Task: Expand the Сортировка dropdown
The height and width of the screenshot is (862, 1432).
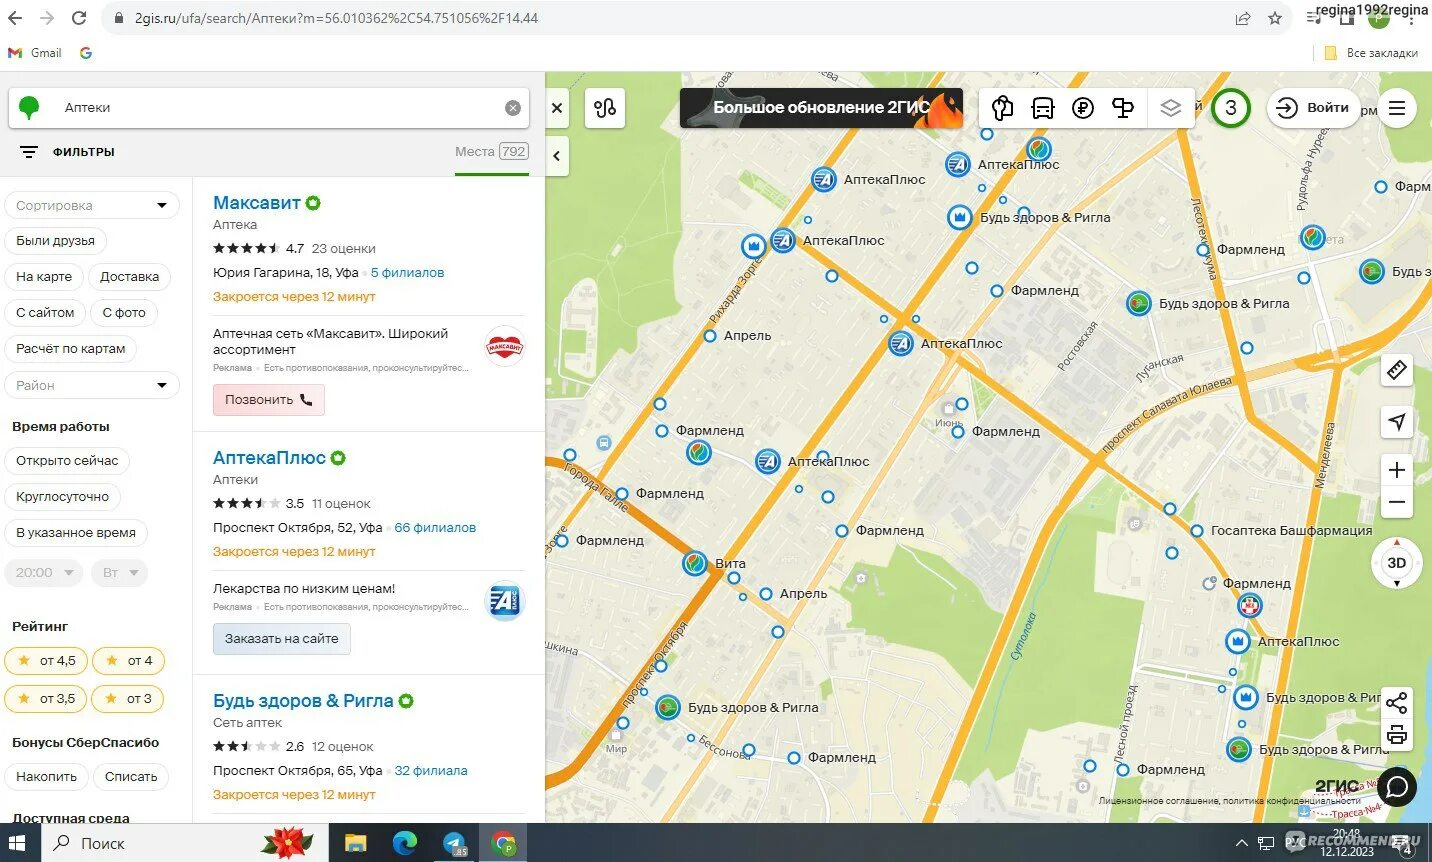Action: pos(92,205)
